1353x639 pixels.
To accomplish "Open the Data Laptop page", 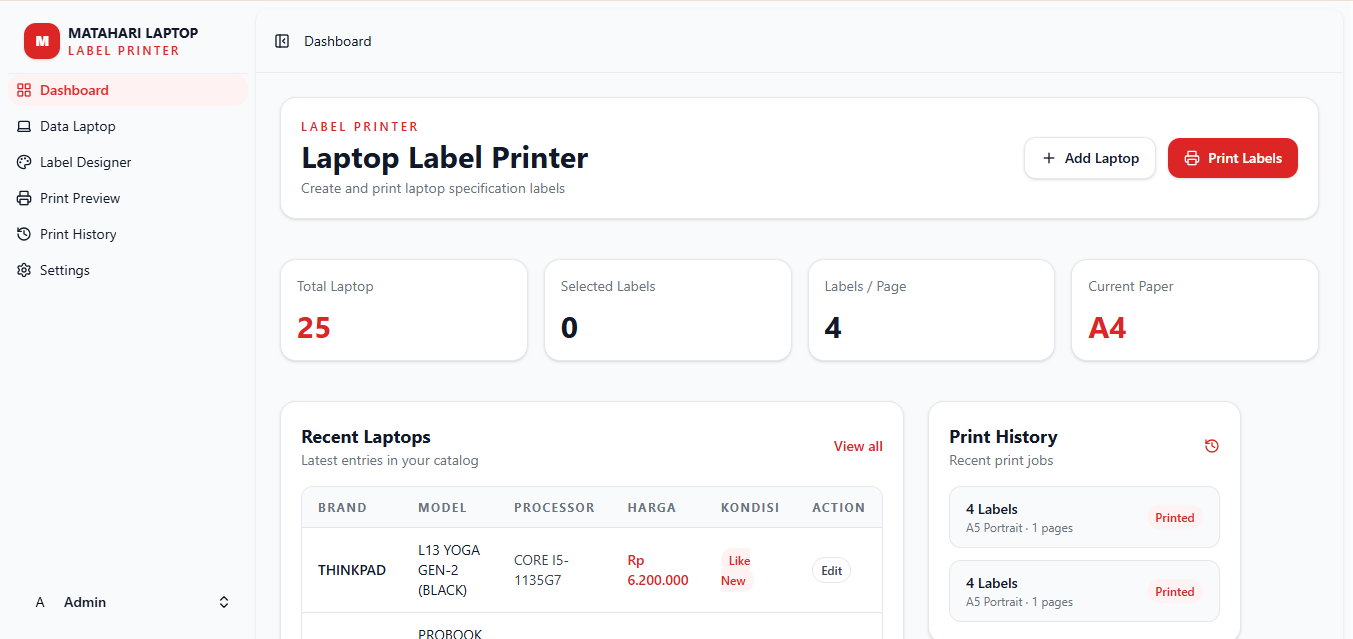I will coord(128,126).
